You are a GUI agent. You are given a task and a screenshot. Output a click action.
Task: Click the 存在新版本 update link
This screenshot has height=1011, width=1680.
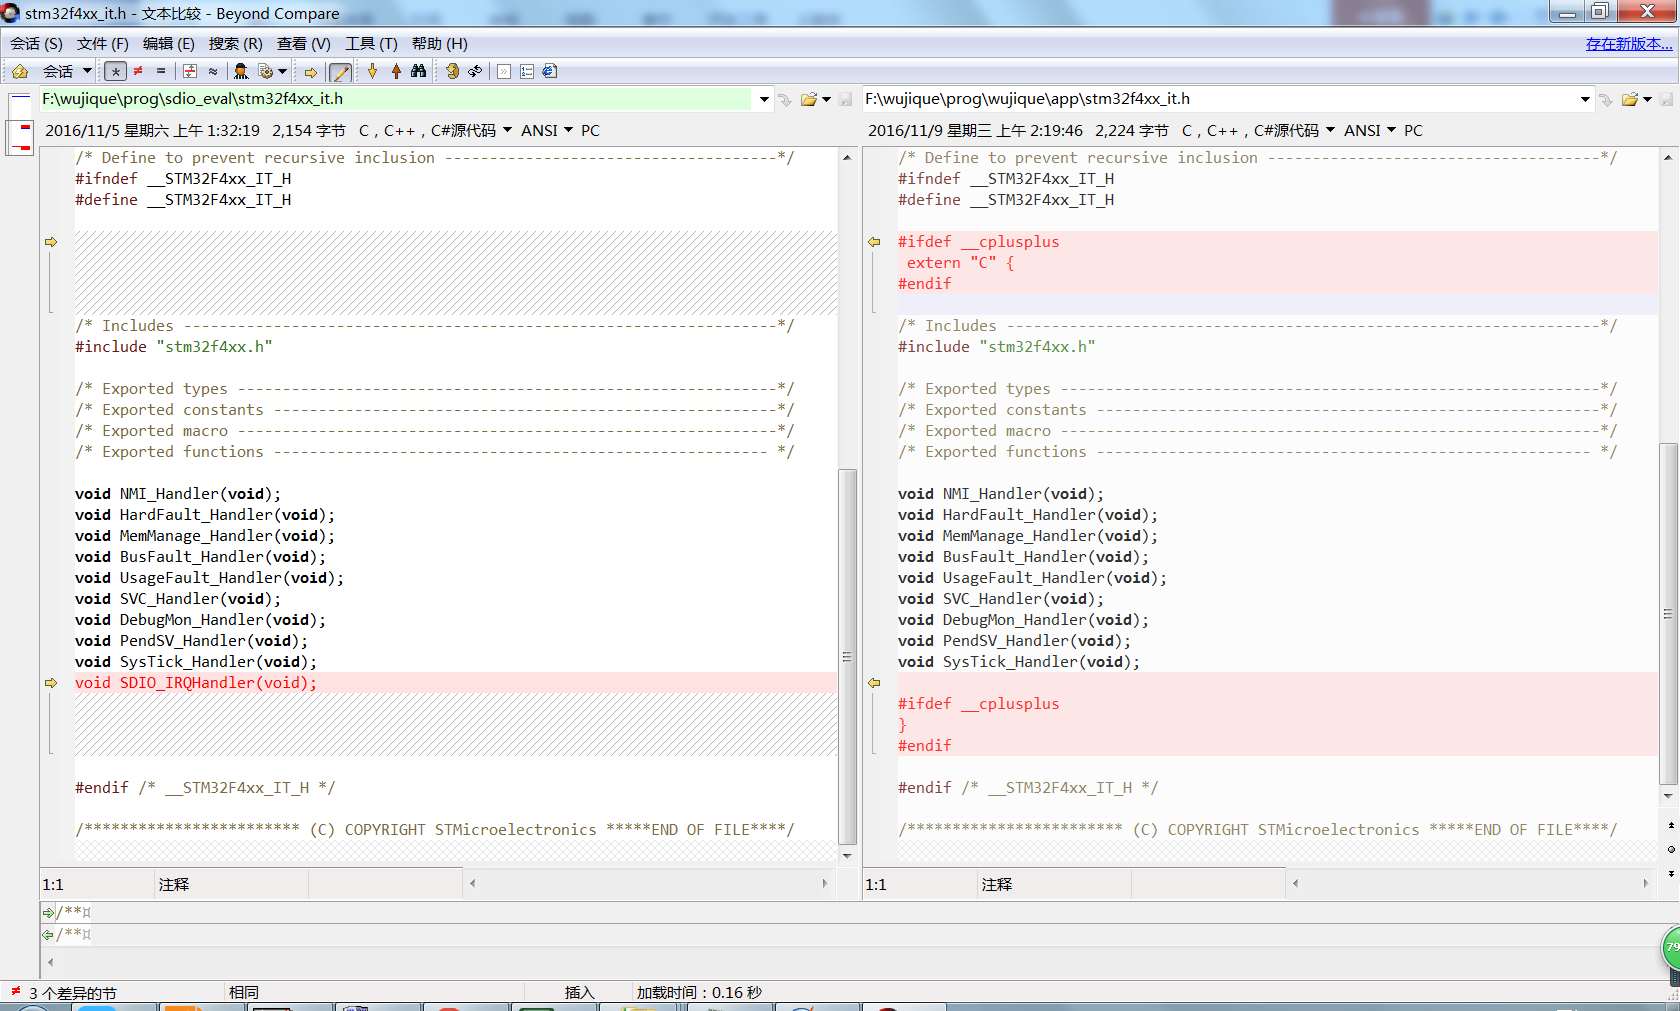1629,44
